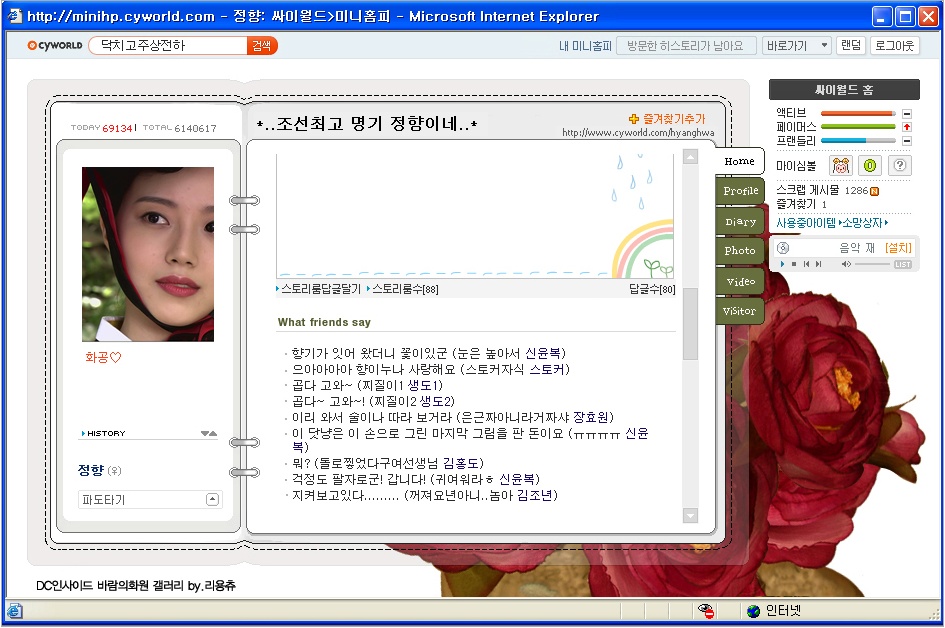Click the orange N new-post badge

point(874,191)
